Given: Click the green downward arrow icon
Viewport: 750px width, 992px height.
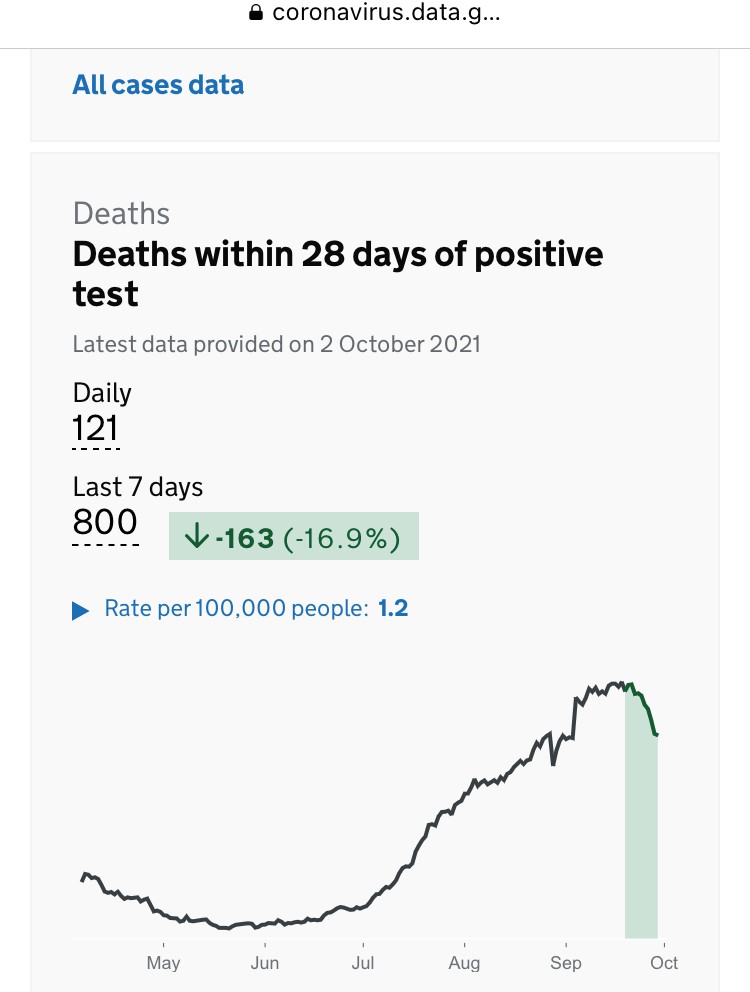Looking at the screenshot, I should [197, 536].
